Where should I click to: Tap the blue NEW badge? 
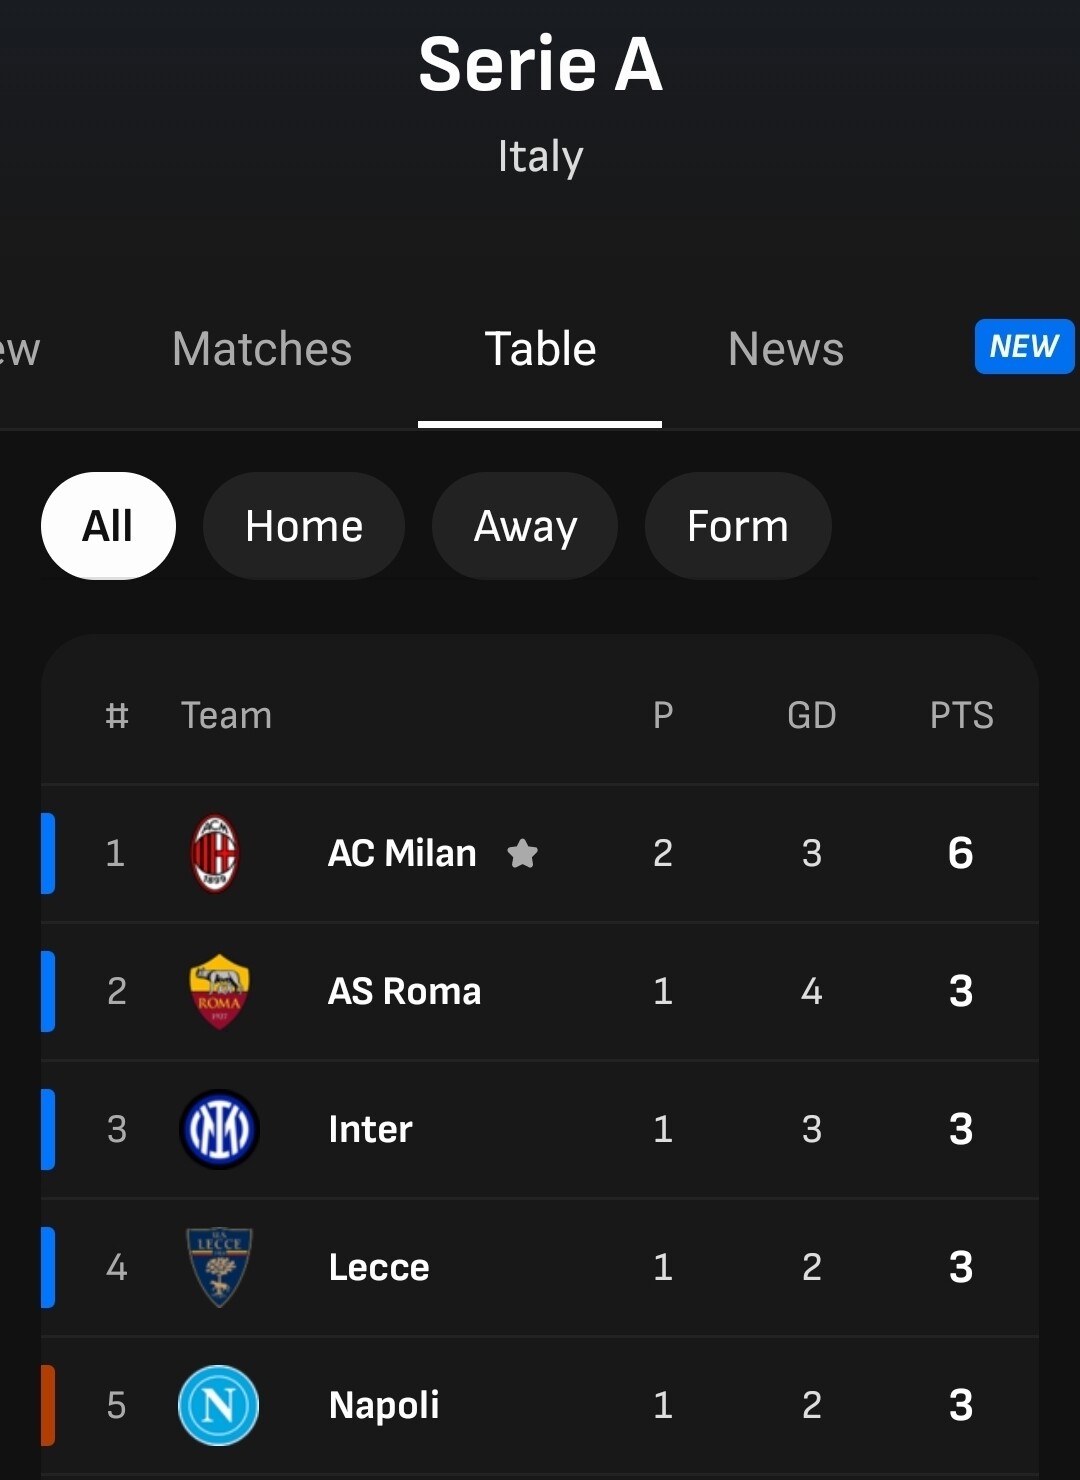(1024, 346)
